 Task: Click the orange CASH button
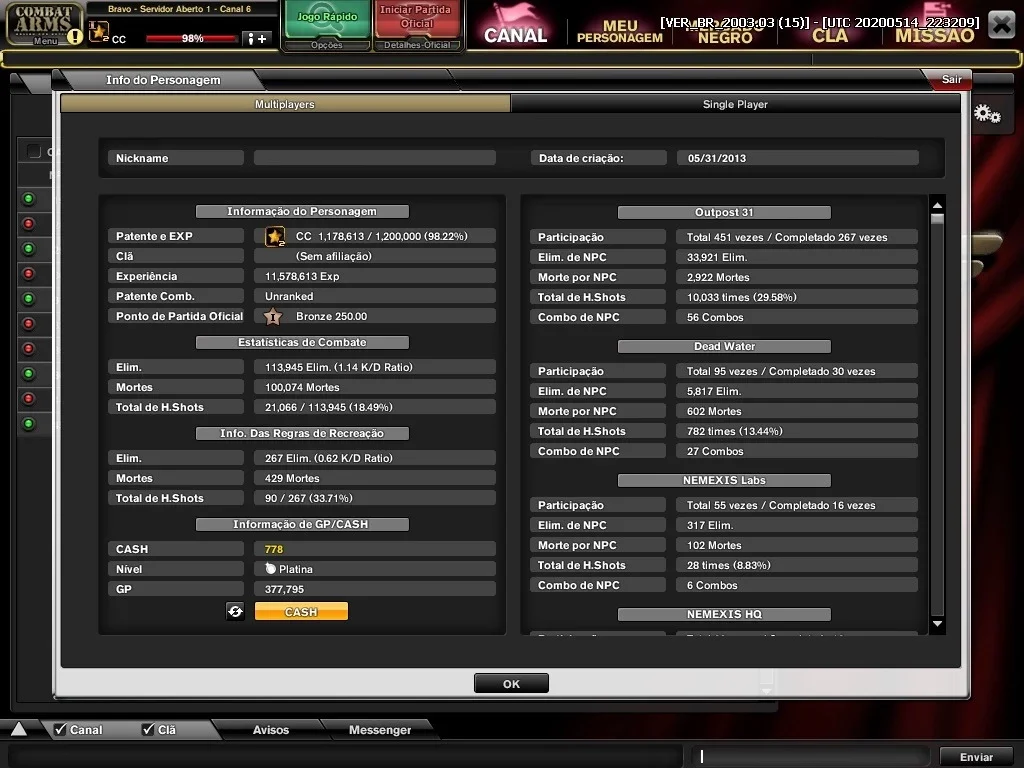tap(301, 611)
